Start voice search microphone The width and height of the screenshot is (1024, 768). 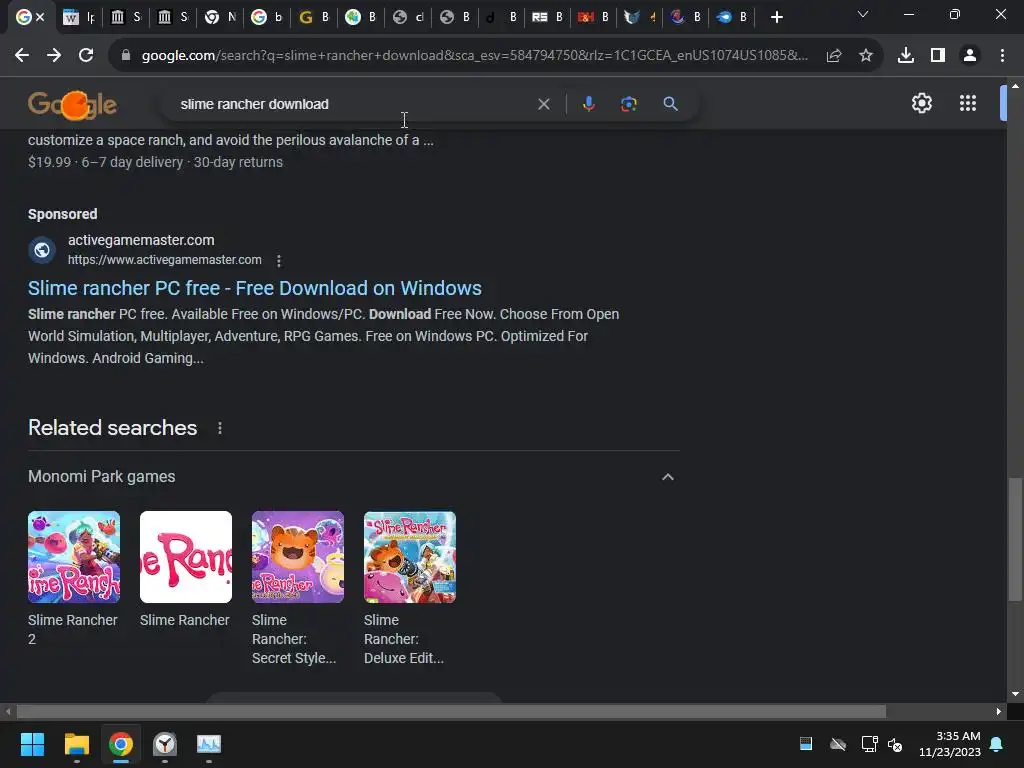coord(588,104)
